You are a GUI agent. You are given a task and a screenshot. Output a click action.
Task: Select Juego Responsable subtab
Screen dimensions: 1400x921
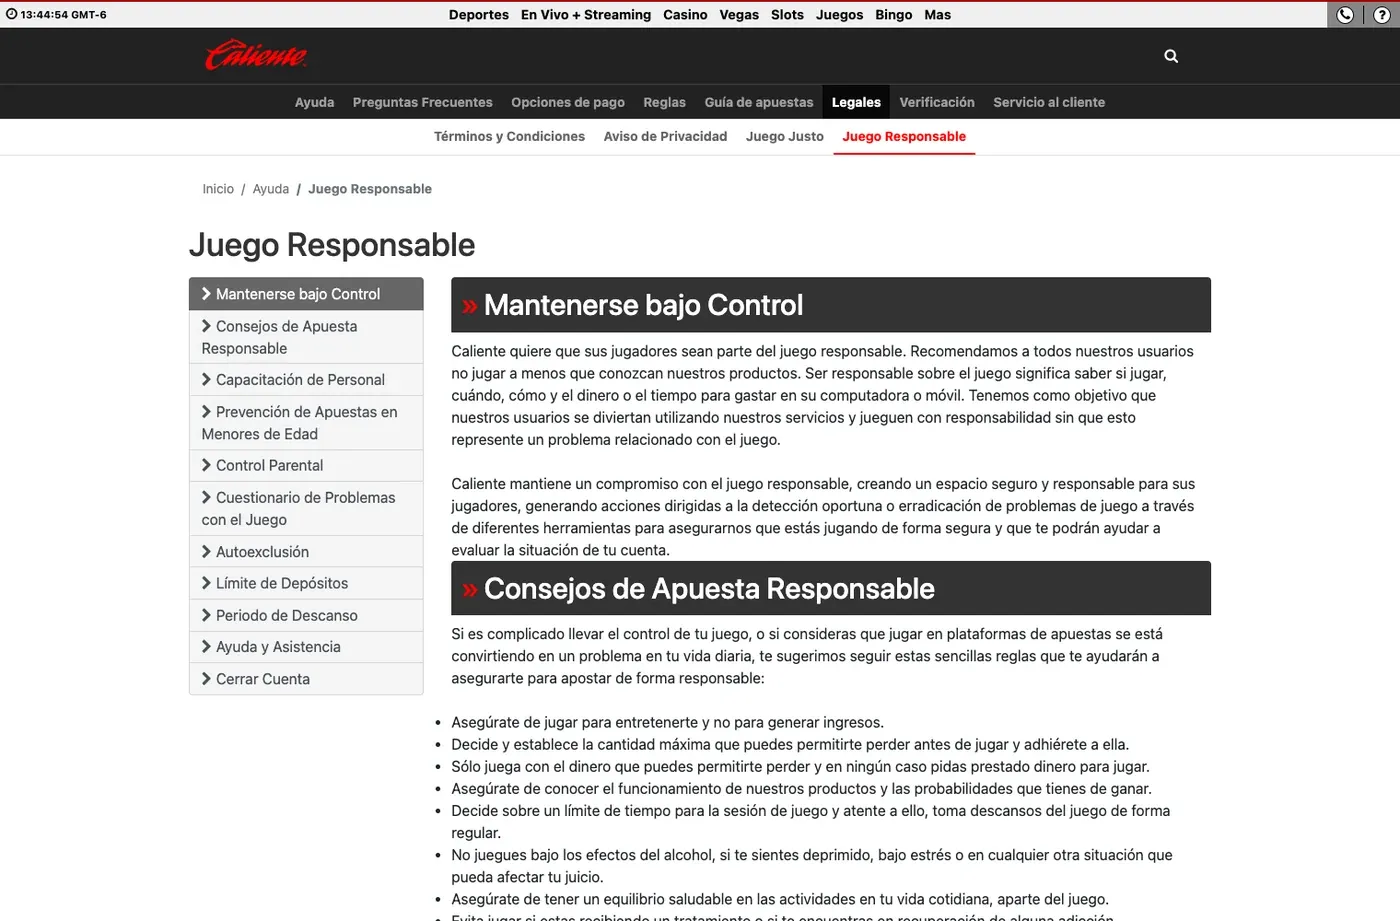pos(904,136)
